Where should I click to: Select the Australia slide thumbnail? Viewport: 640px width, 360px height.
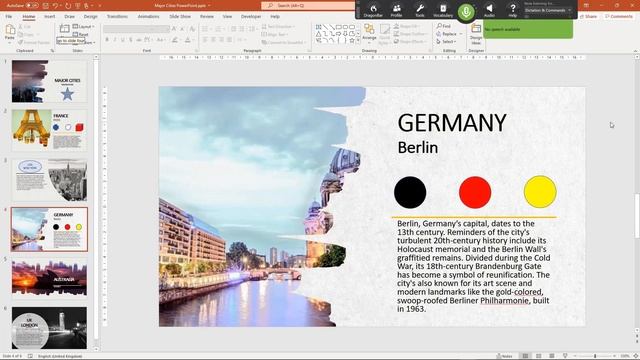(x=49, y=278)
